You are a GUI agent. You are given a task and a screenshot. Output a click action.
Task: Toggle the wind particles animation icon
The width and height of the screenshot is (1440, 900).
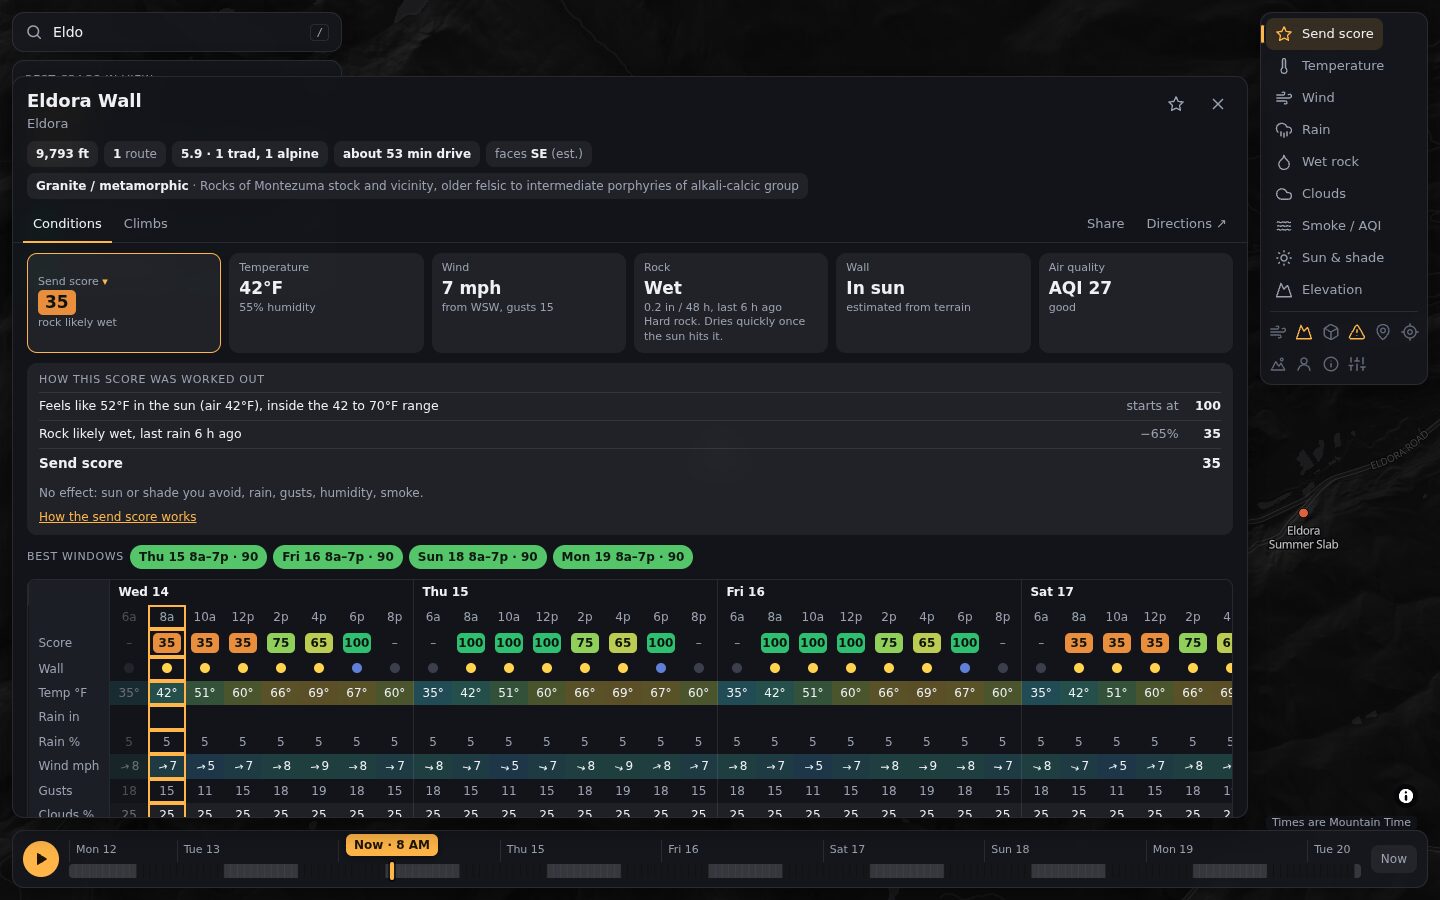[1278, 332]
